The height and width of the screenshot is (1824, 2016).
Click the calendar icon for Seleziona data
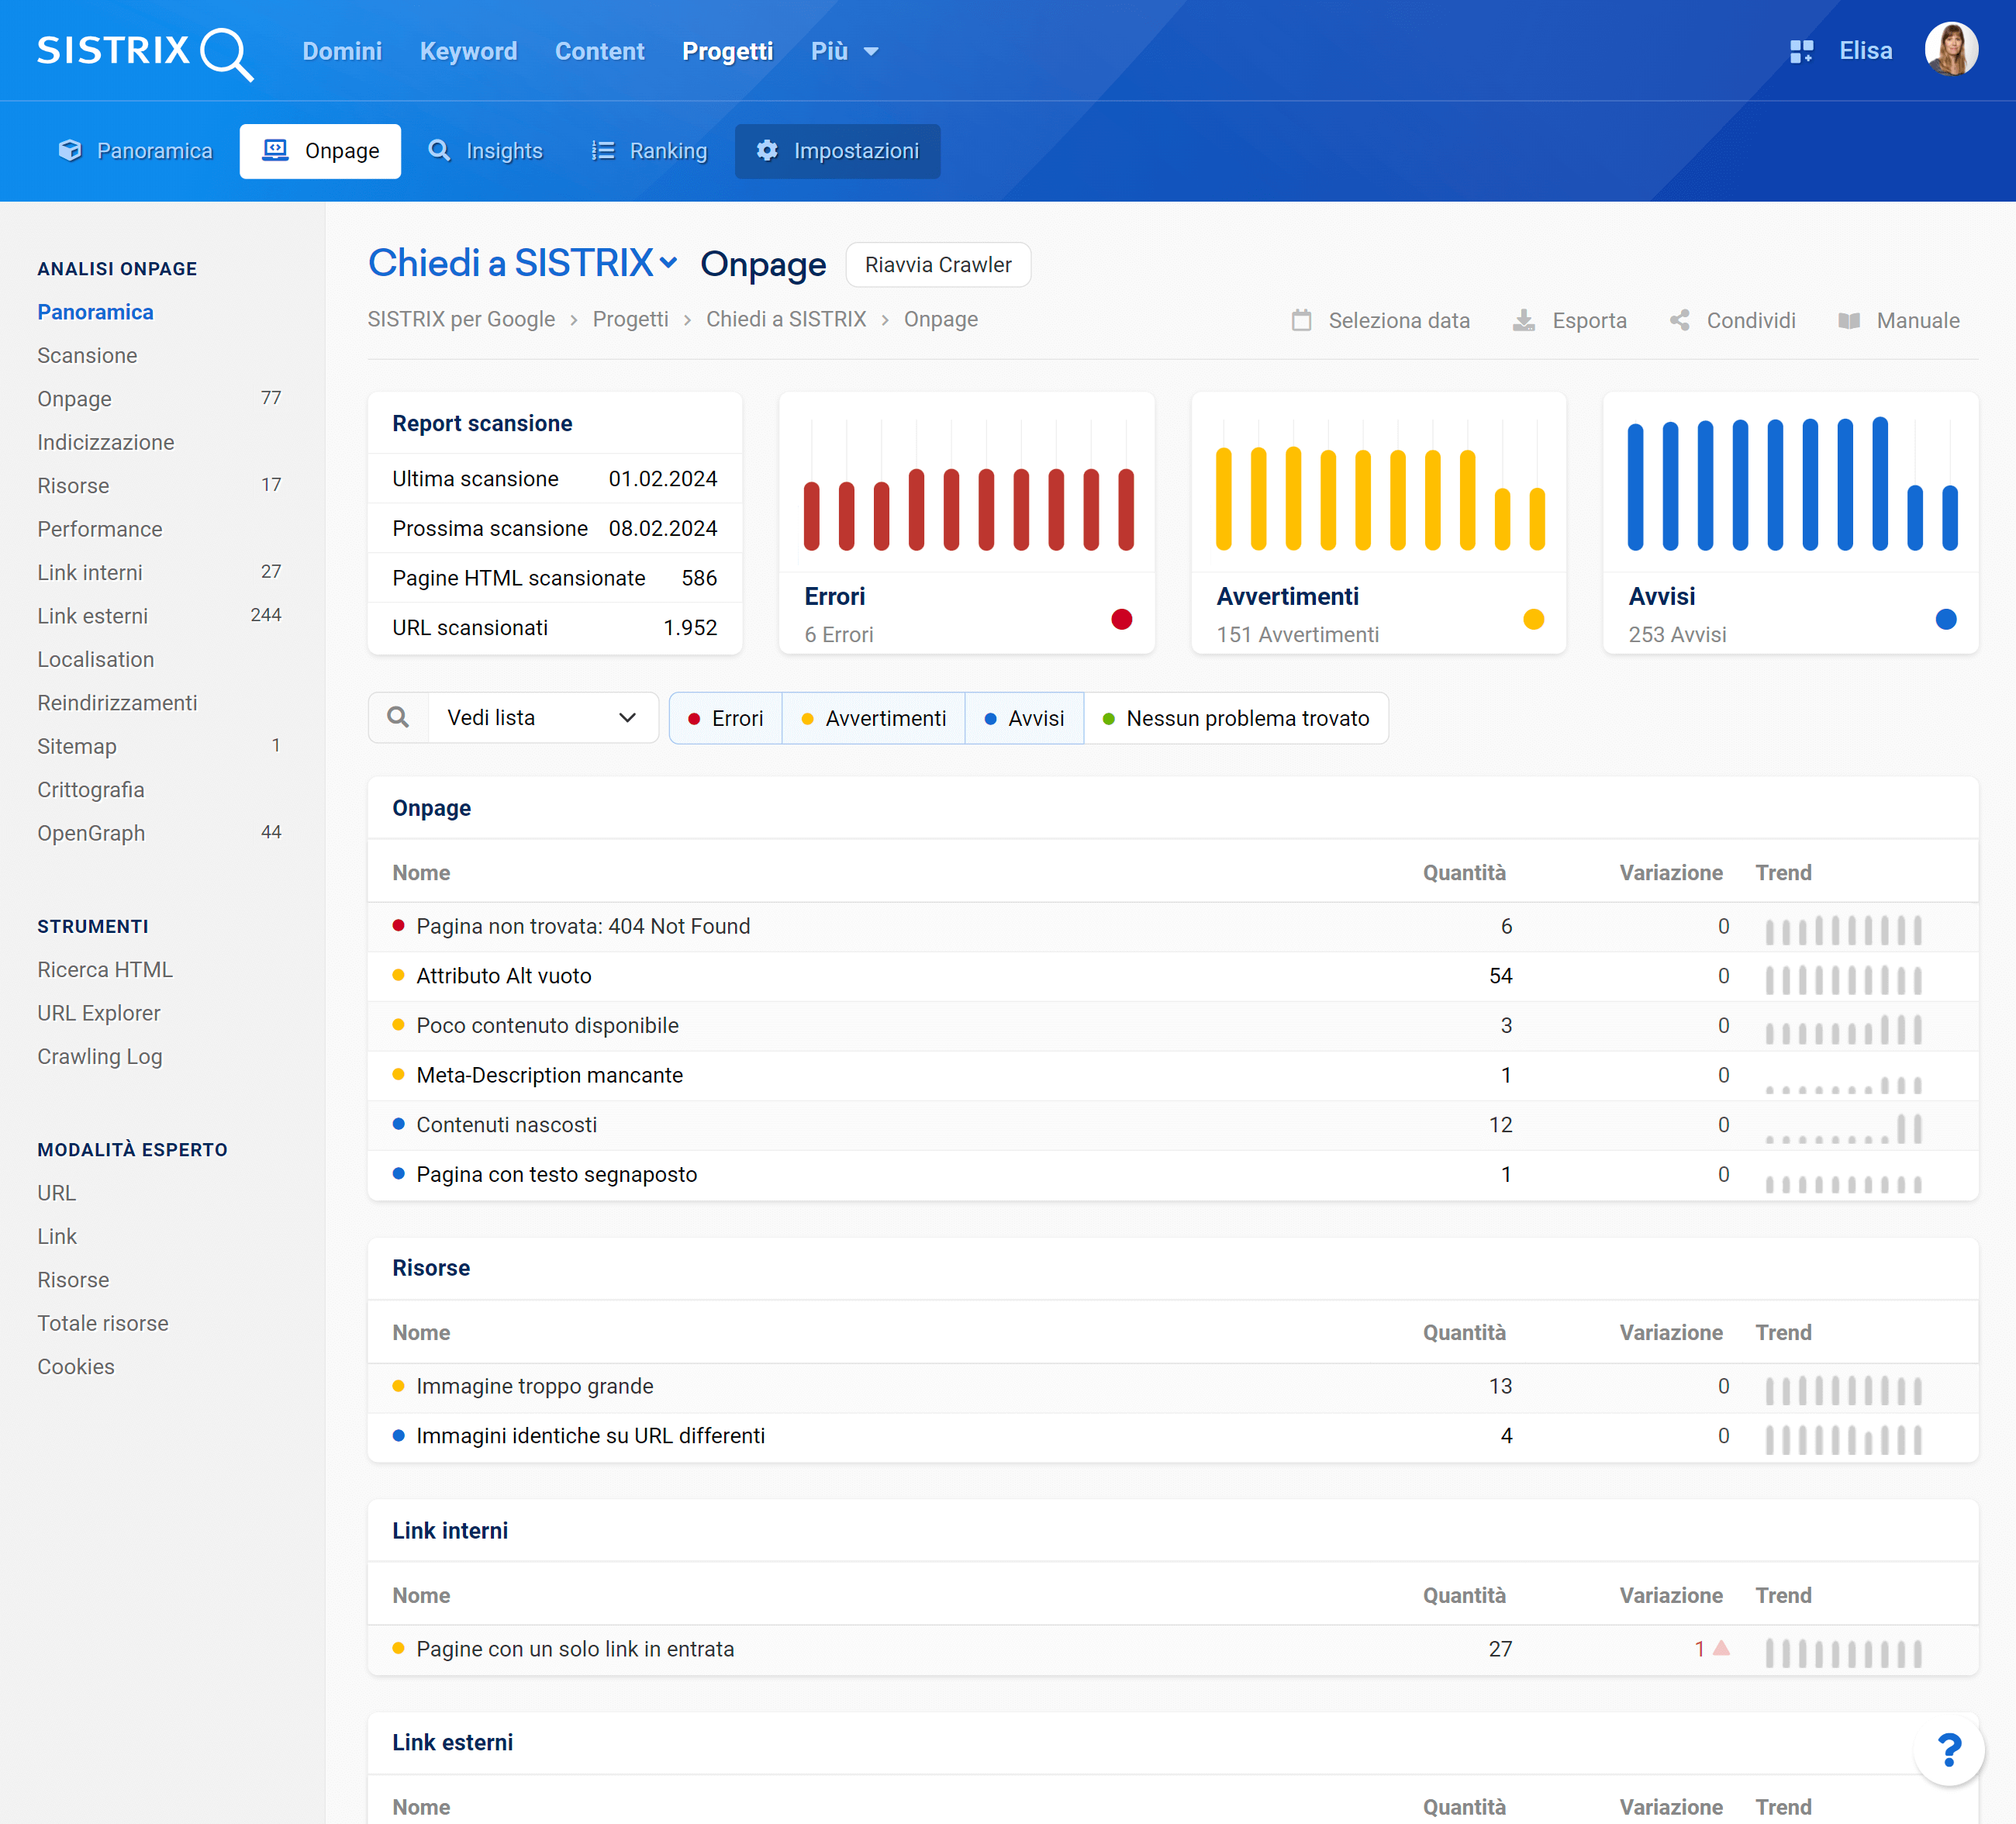pyautogui.click(x=1301, y=320)
